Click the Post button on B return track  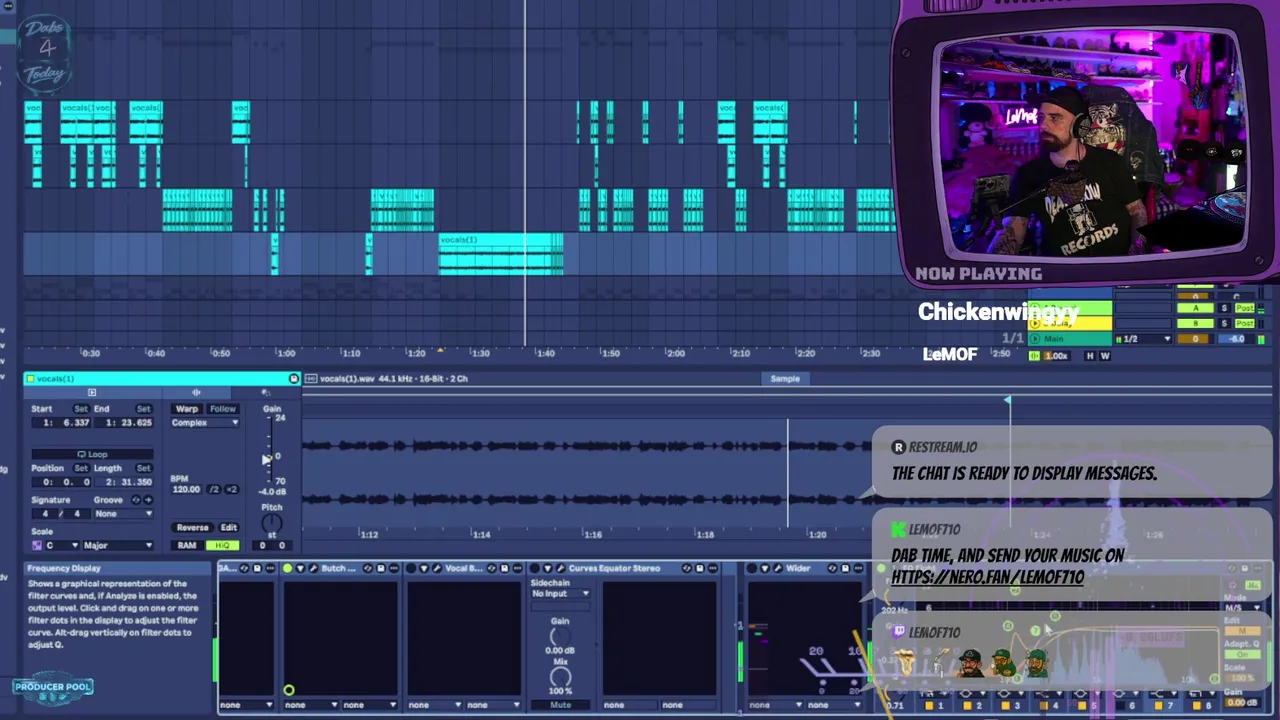[1245, 323]
